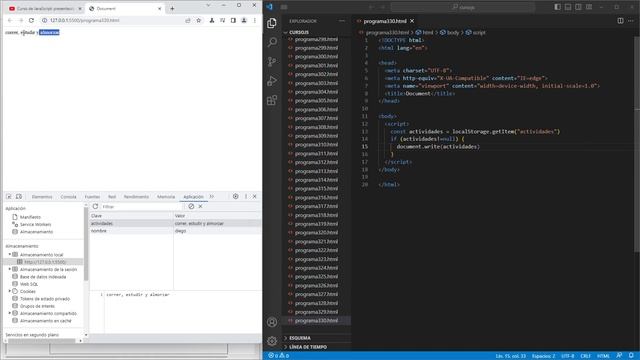Image resolution: width=640 pixels, height=360 pixels.
Task: Open the Explorer view in VS Code
Action: point(272,23)
